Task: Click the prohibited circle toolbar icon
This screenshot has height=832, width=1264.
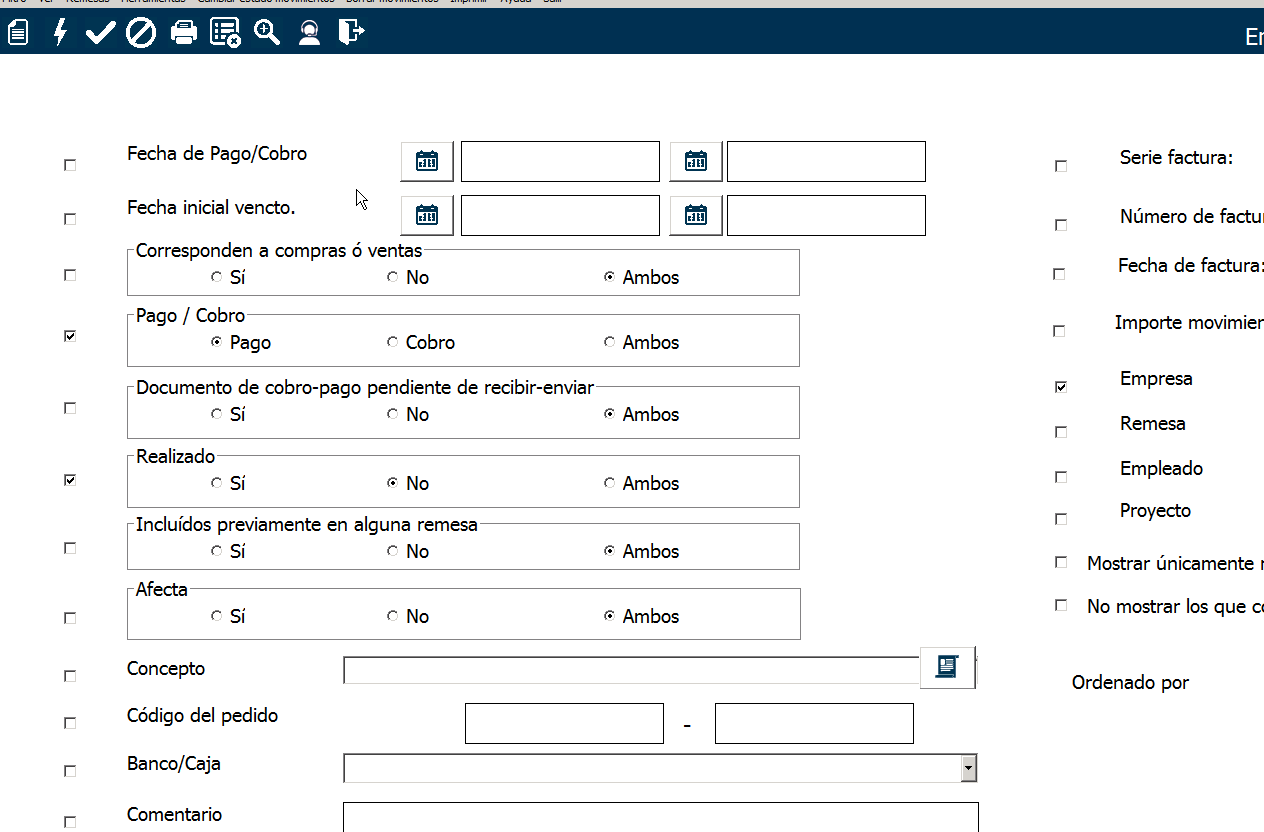Action: click(x=141, y=33)
